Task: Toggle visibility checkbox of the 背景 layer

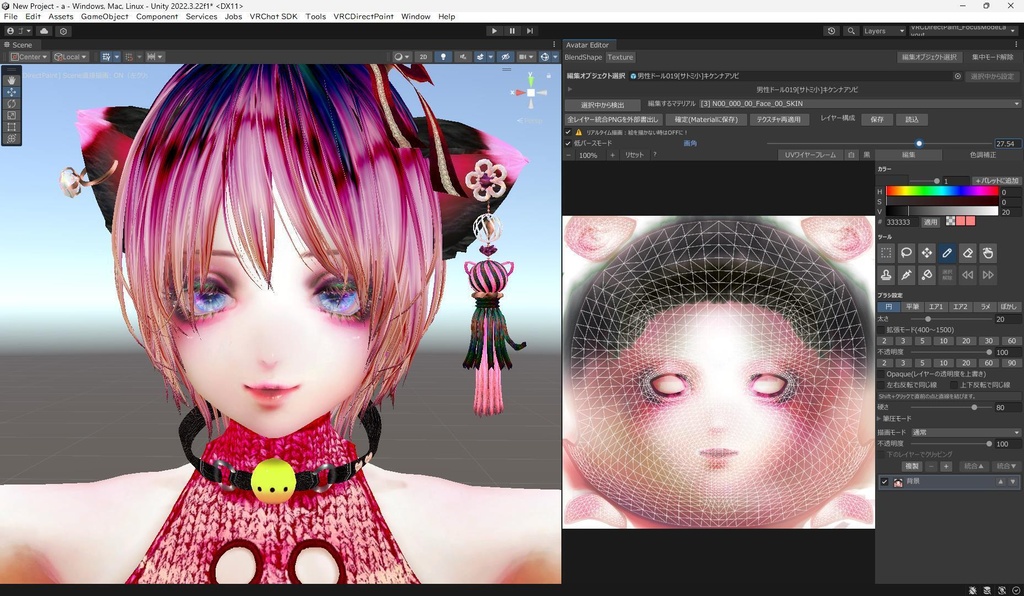Action: coord(884,482)
